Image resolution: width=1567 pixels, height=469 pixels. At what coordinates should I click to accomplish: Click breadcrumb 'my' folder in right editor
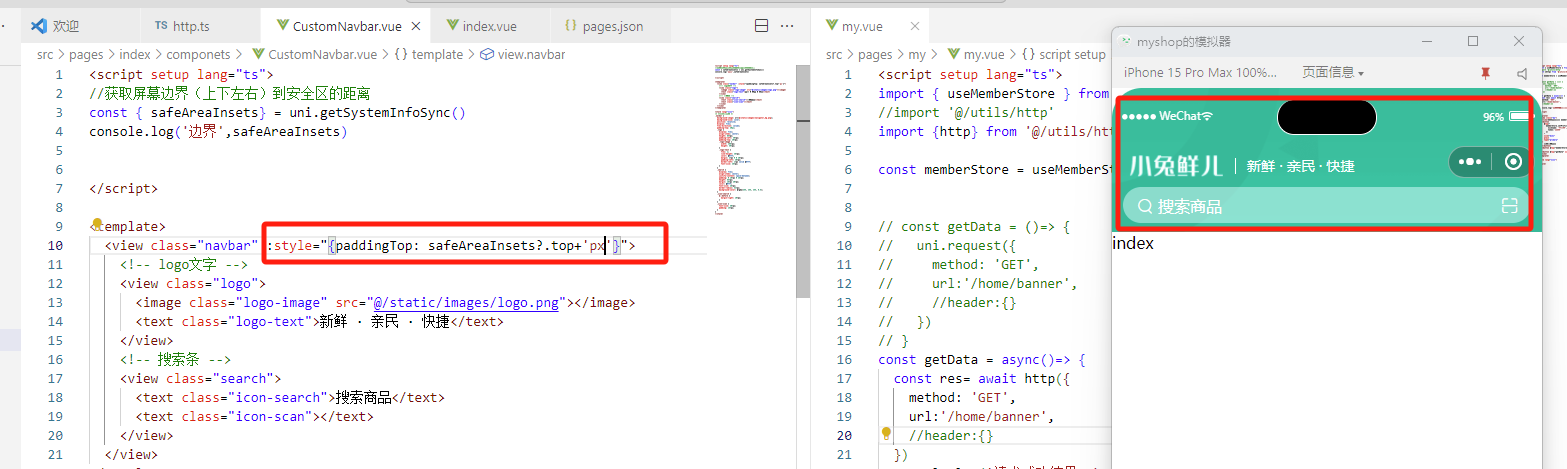[917, 54]
